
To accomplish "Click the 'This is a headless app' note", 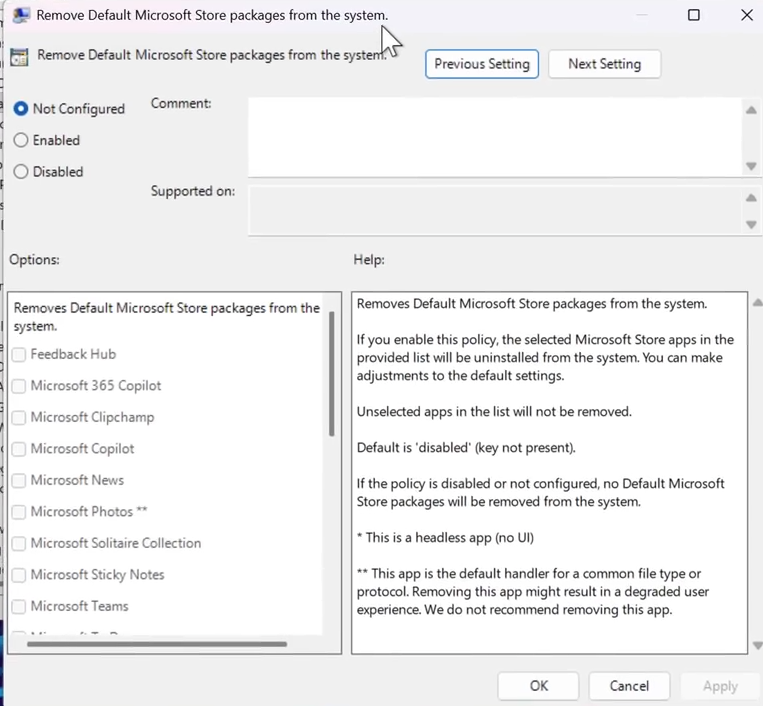I will click(445, 538).
